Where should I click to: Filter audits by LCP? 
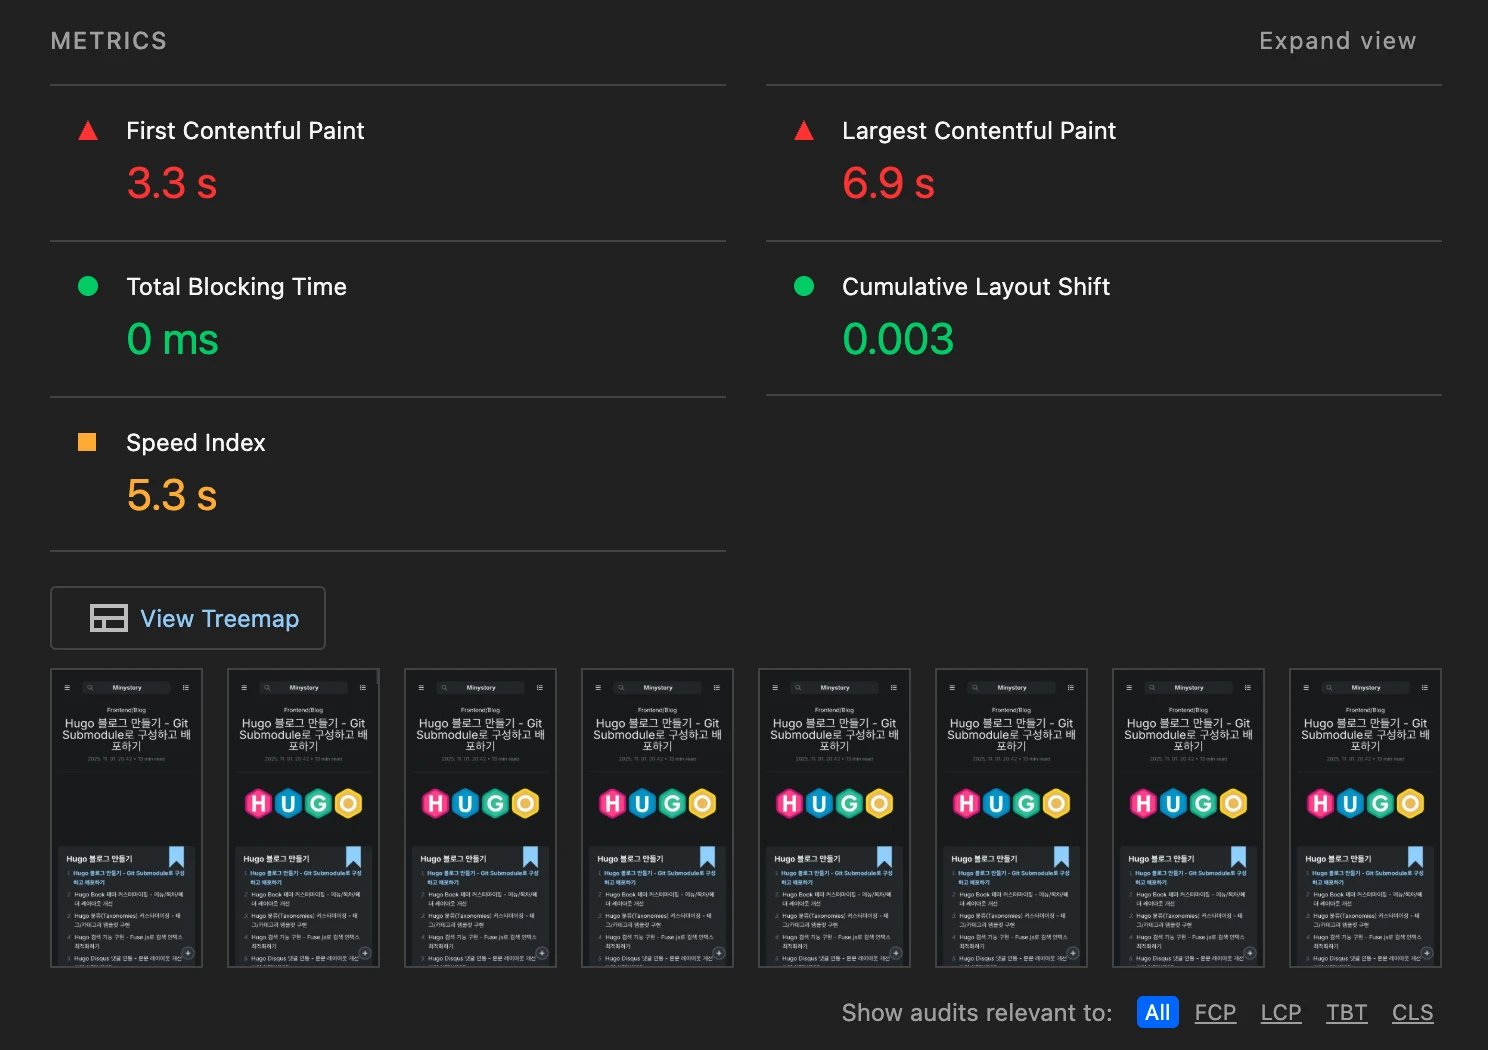[1281, 1012]
